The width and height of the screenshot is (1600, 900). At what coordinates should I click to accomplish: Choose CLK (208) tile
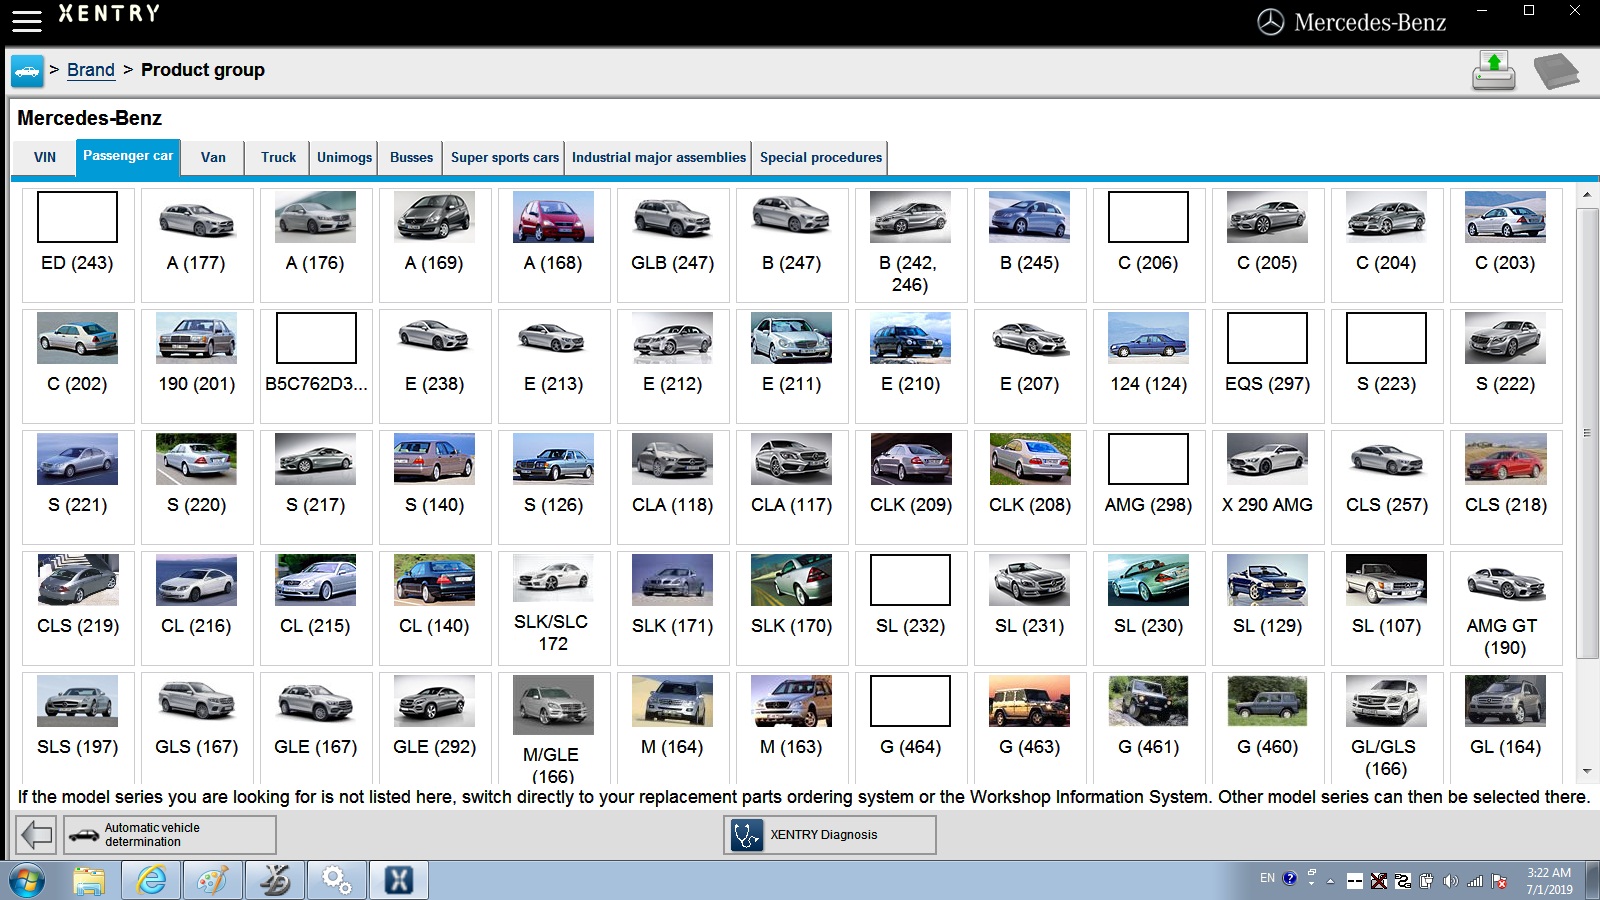[x=1030, y=487]
